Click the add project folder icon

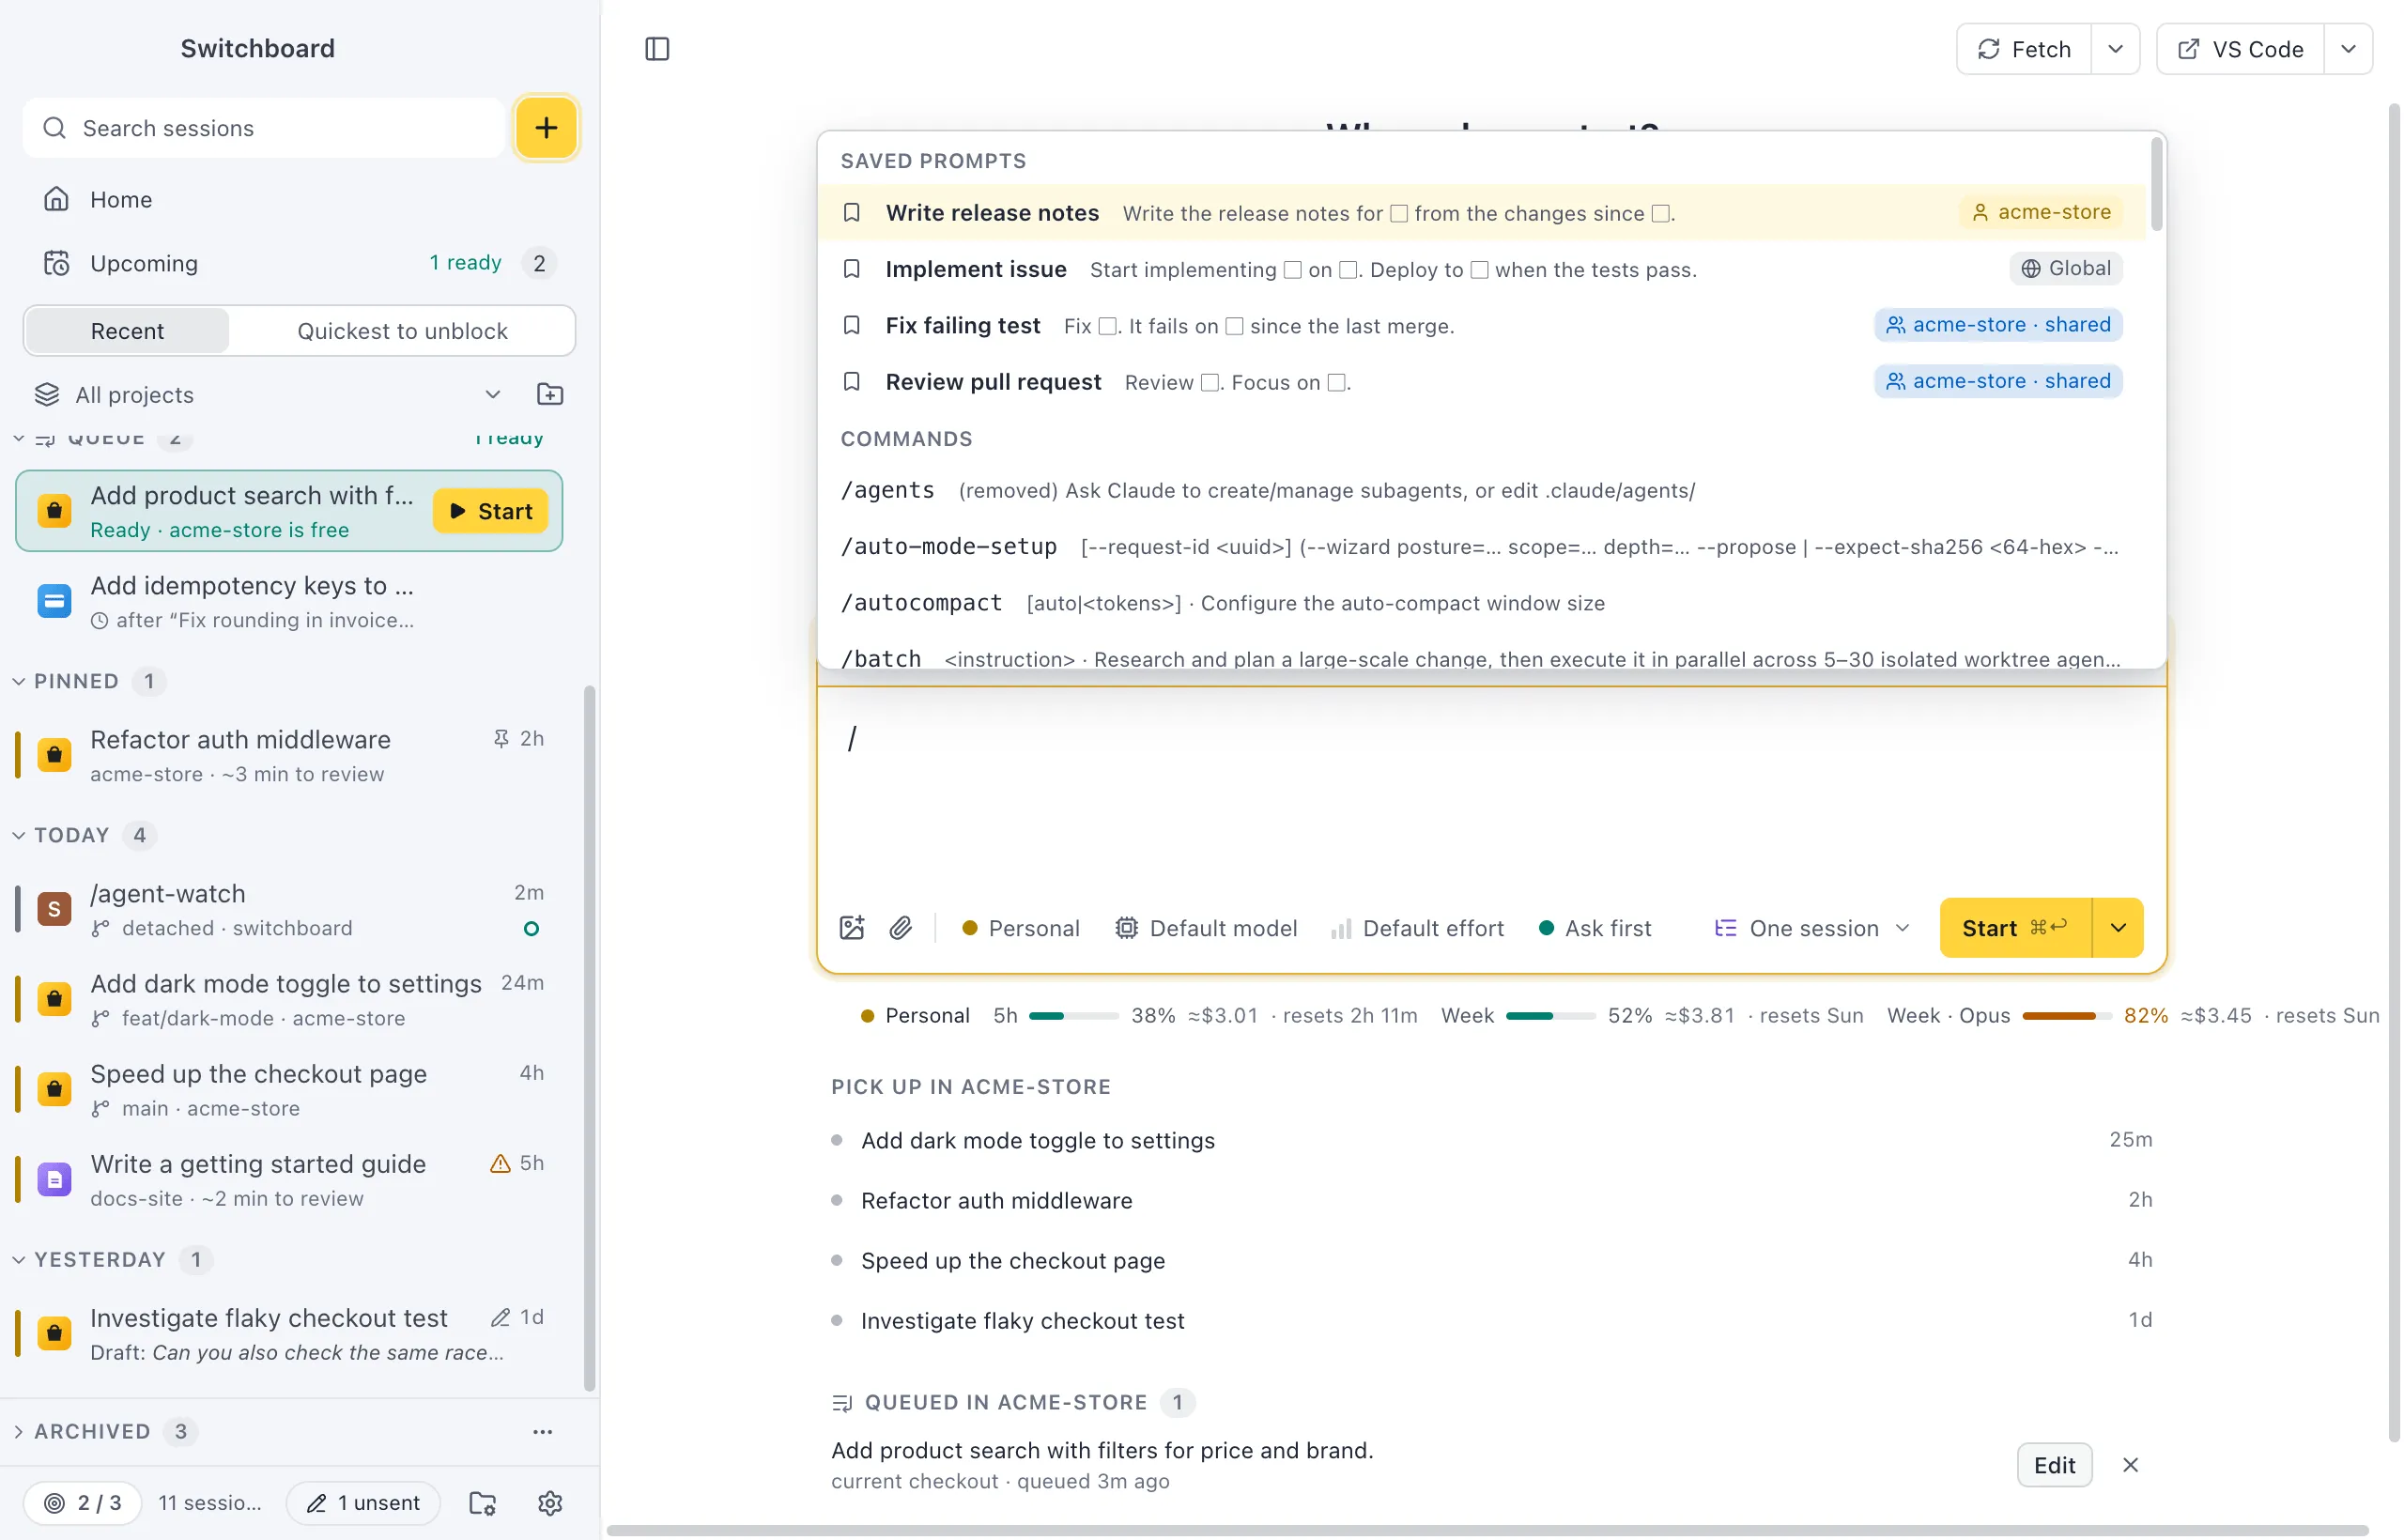tap(550, 394)
